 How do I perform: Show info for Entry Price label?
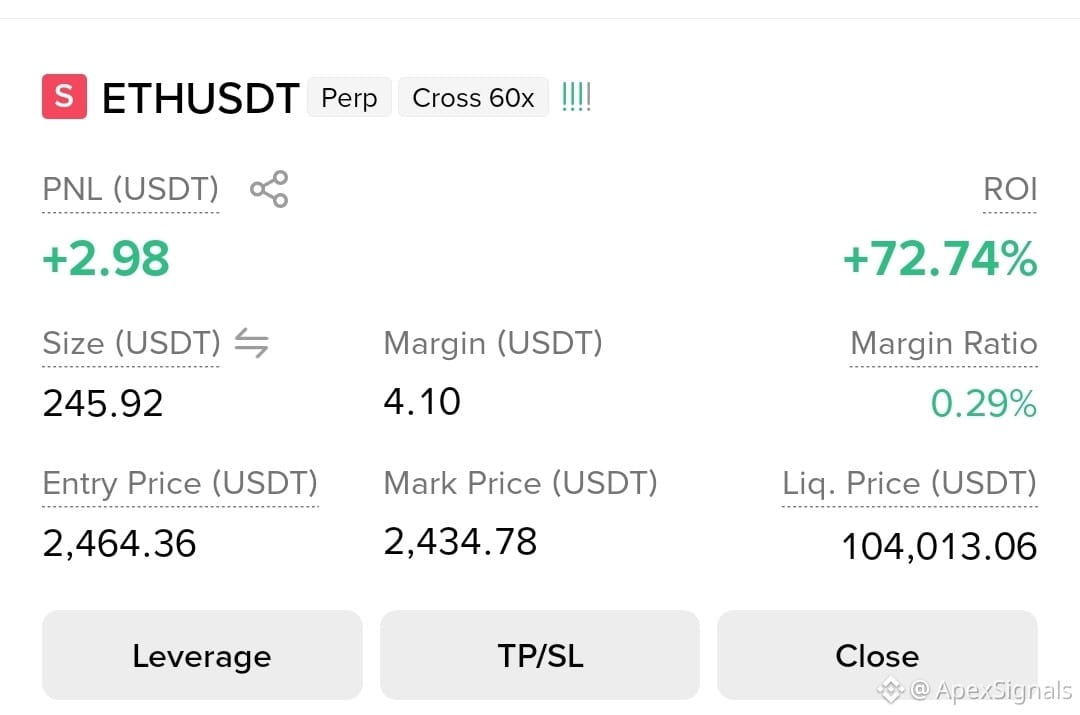(x=180, y=484)
